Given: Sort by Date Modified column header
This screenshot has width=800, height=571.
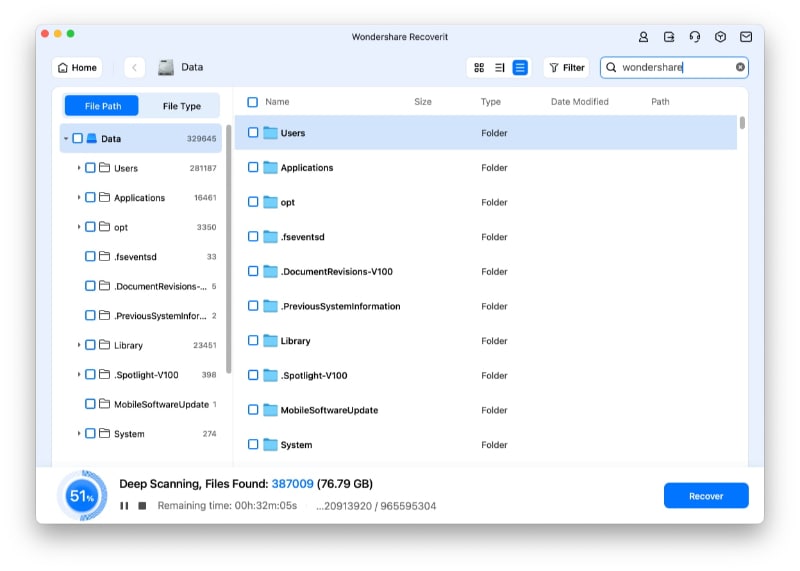Looking at the screenshot, I should [x=580, y=102].
